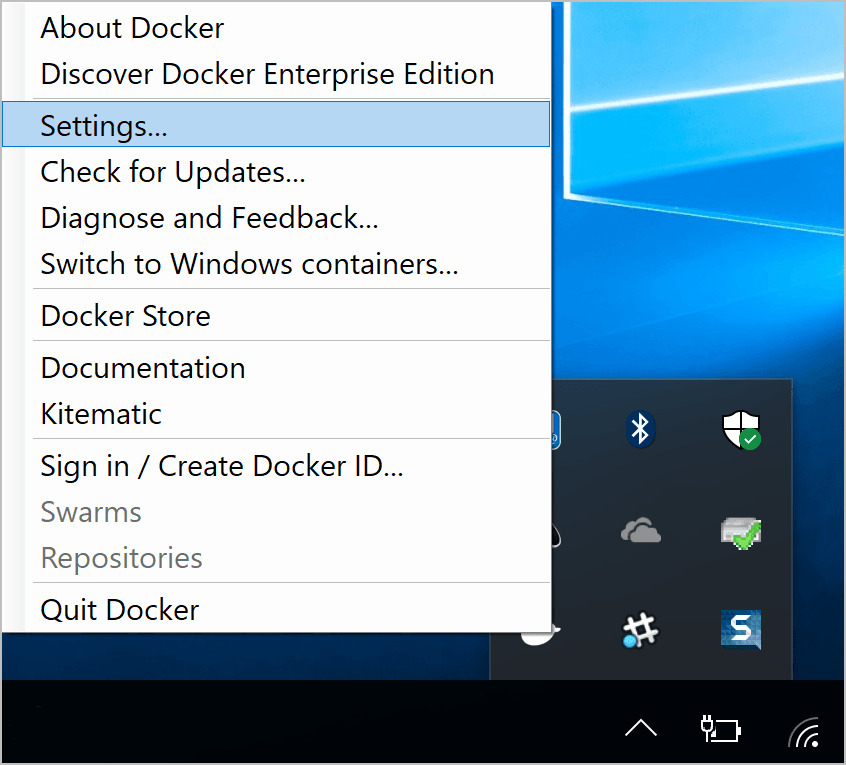Open the Docker Store

point(125,315)
